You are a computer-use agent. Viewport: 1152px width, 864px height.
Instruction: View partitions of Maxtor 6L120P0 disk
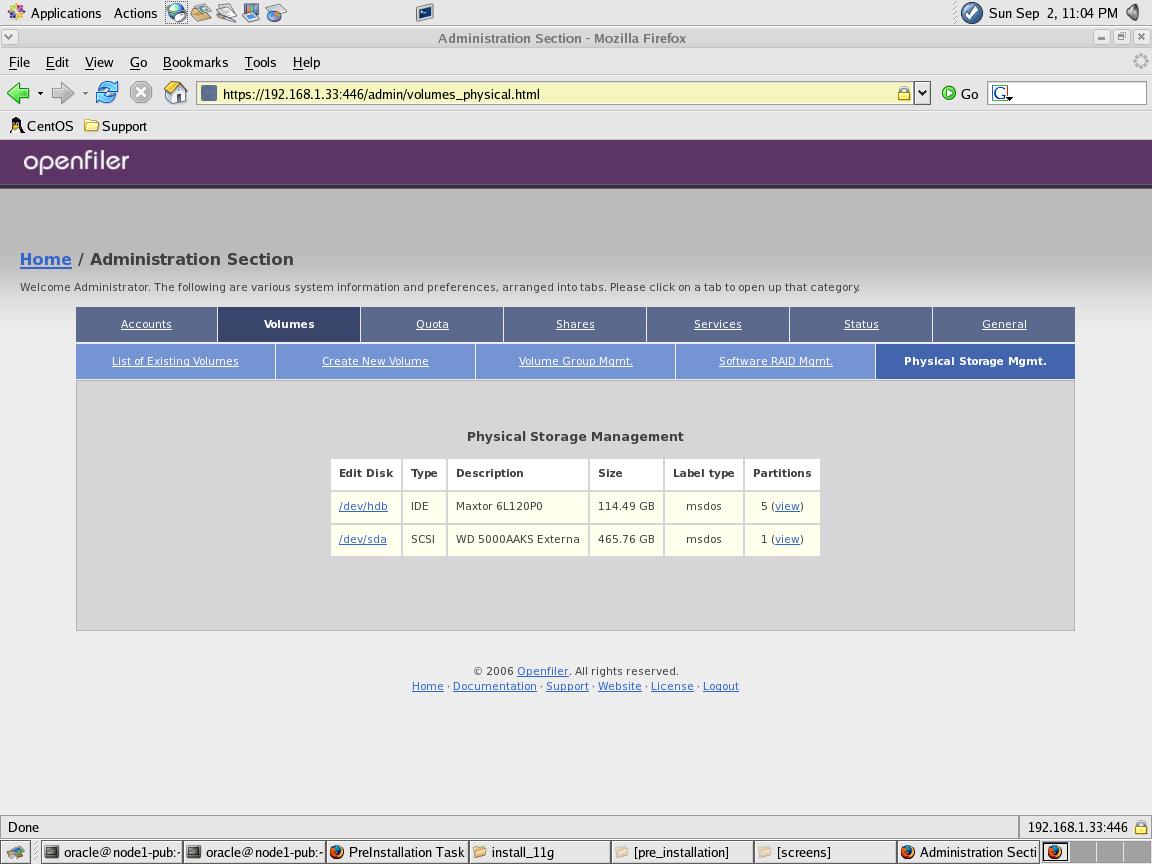tap(787, 506)
